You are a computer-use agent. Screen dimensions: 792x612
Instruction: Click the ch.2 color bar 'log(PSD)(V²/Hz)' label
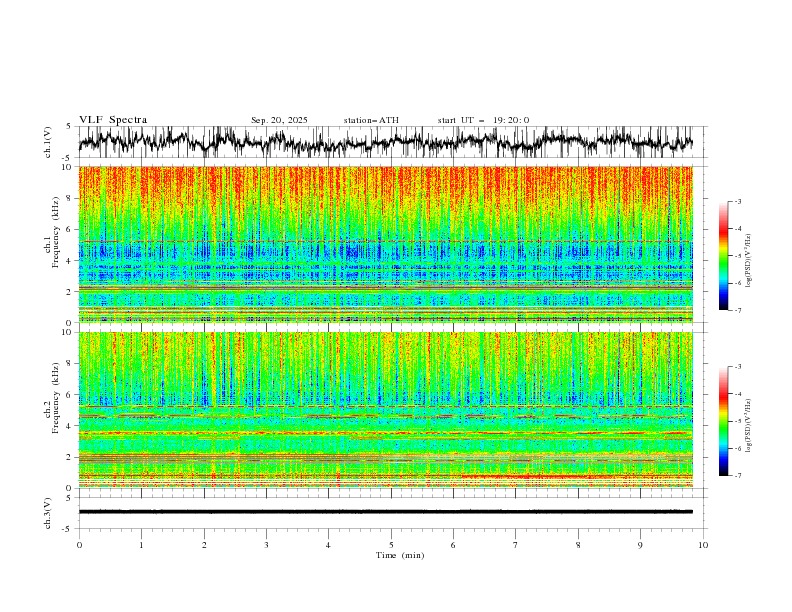coord(749,425)
